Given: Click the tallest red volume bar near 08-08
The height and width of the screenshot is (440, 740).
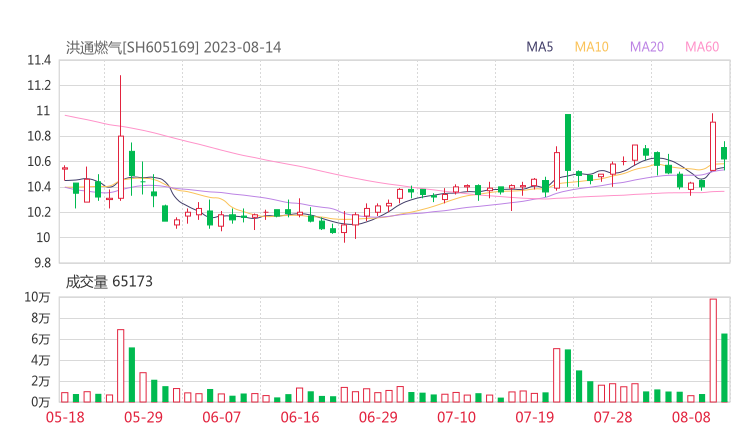Looking at the screenshot, I should [713, 350].
